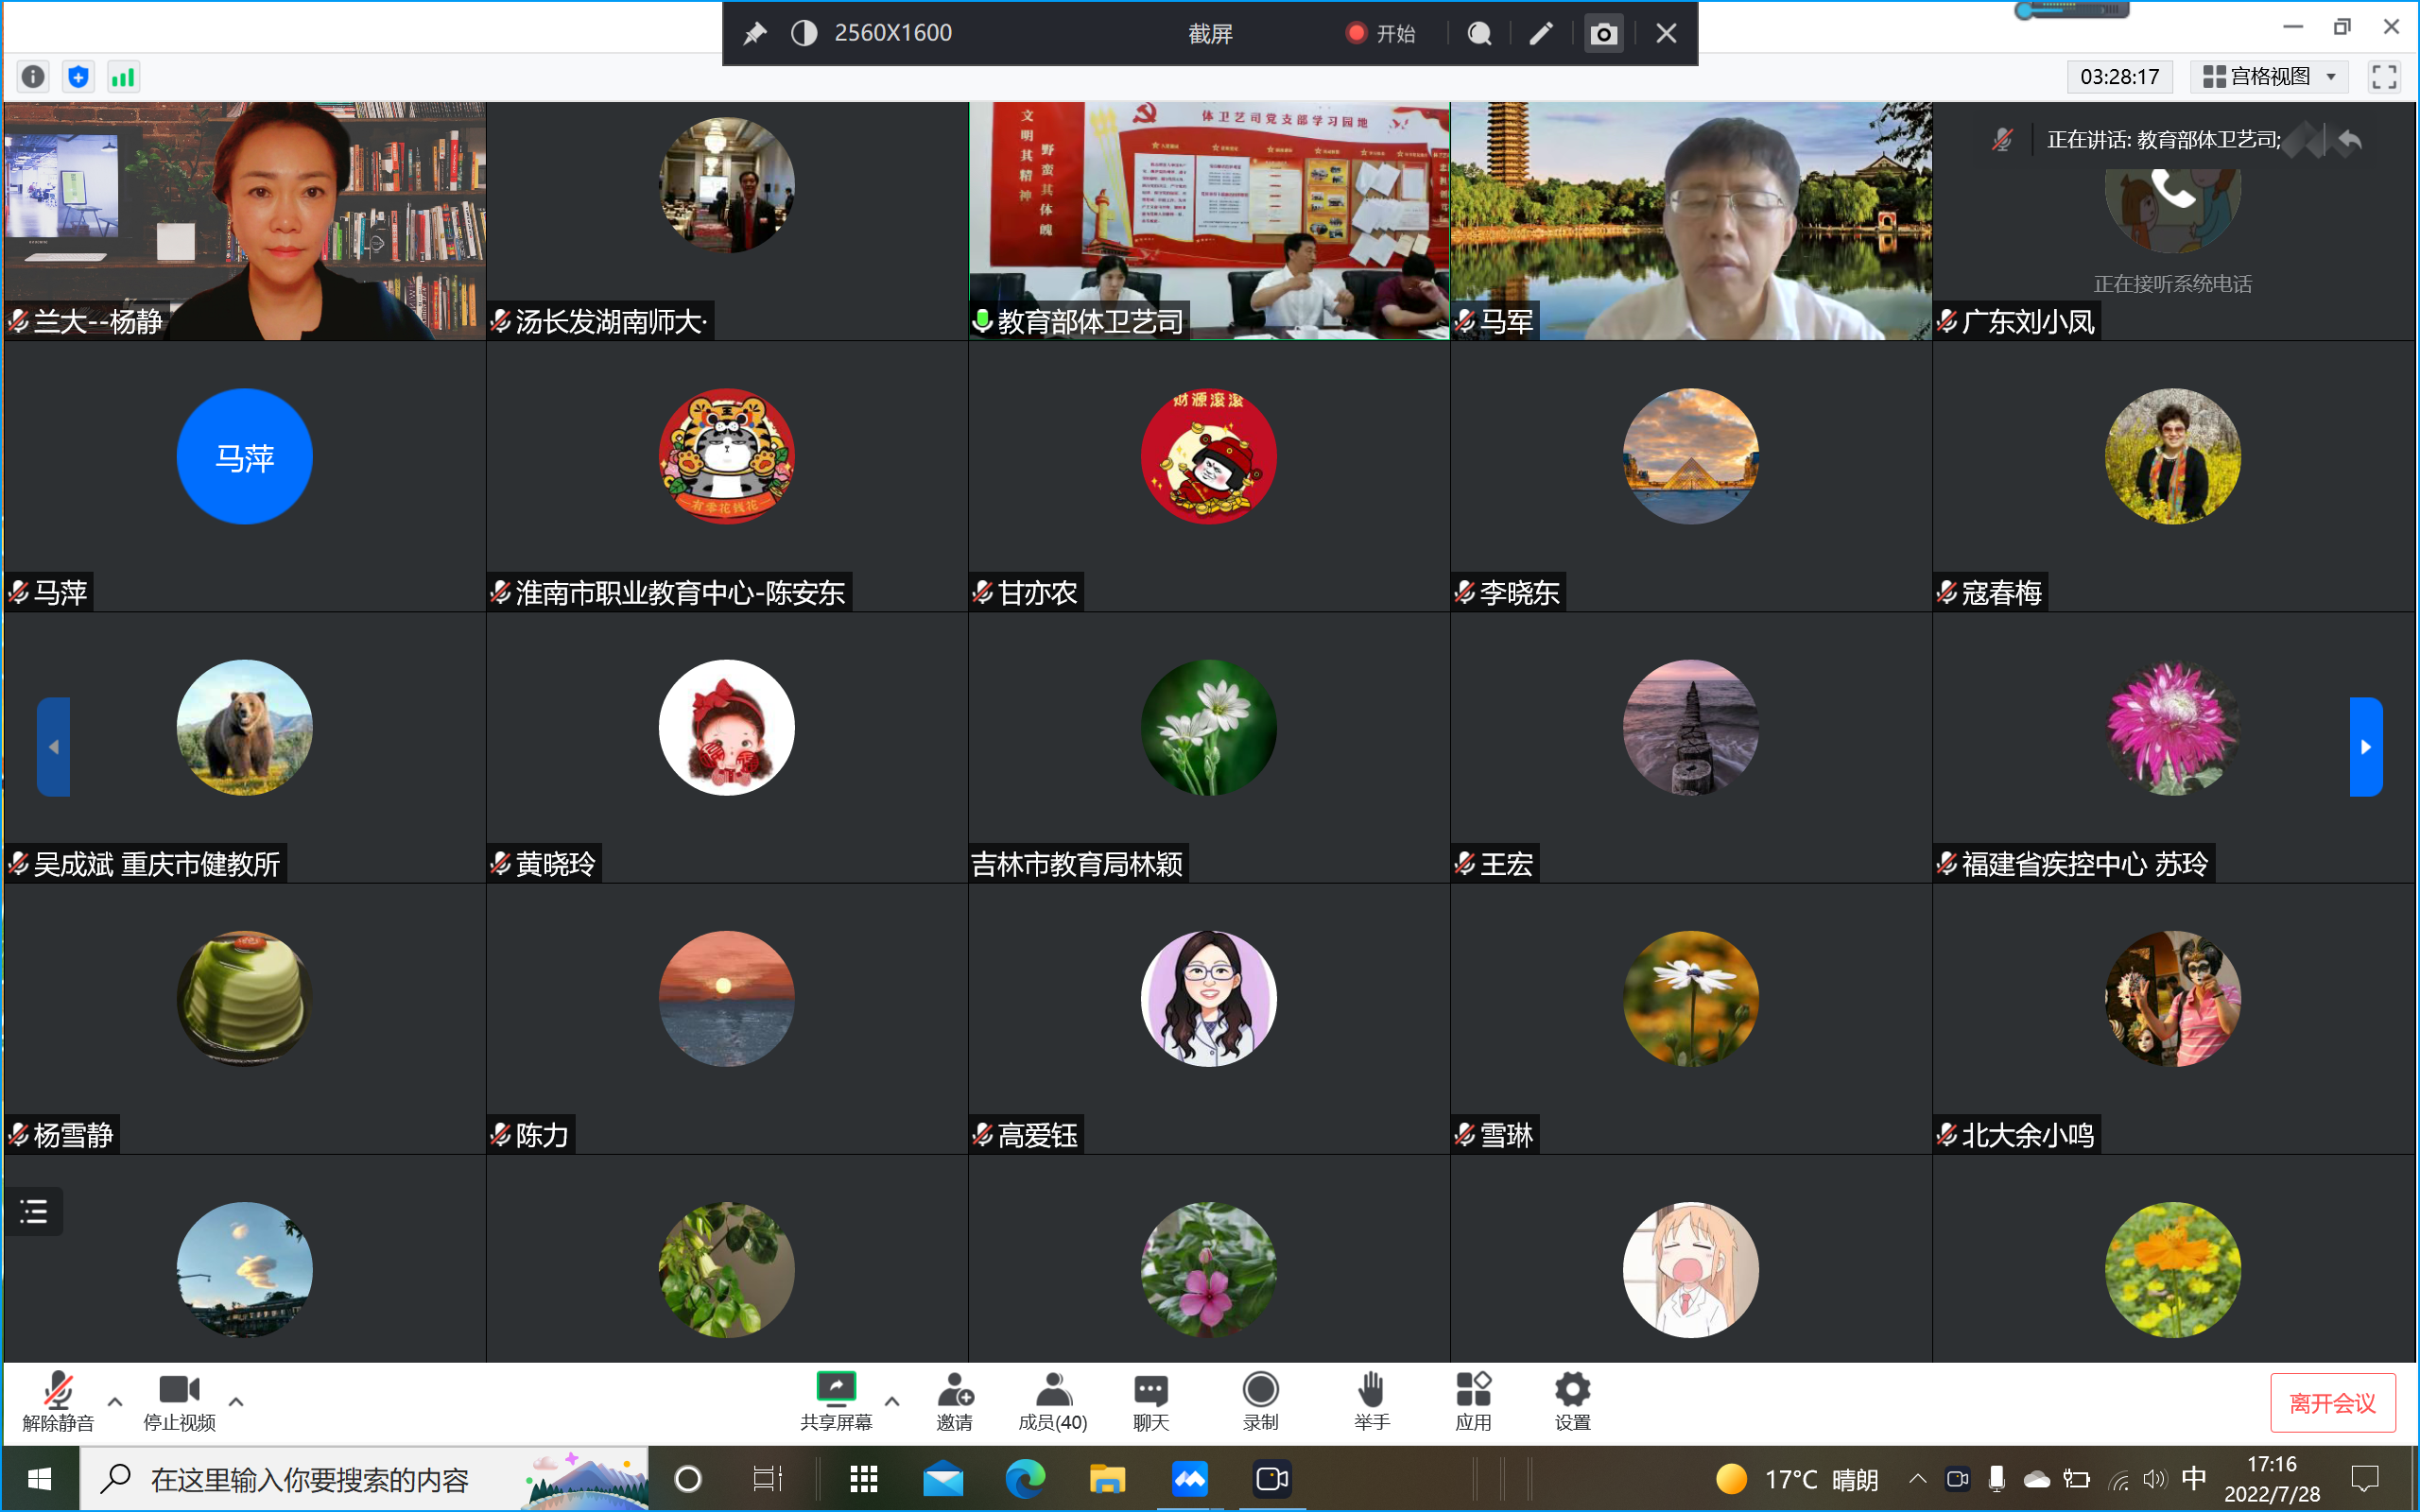The width and height of the screenshot is (2420, 1512).
Task: Open the Chat (聊天) panel
Action: (x=1150, y=1390)
